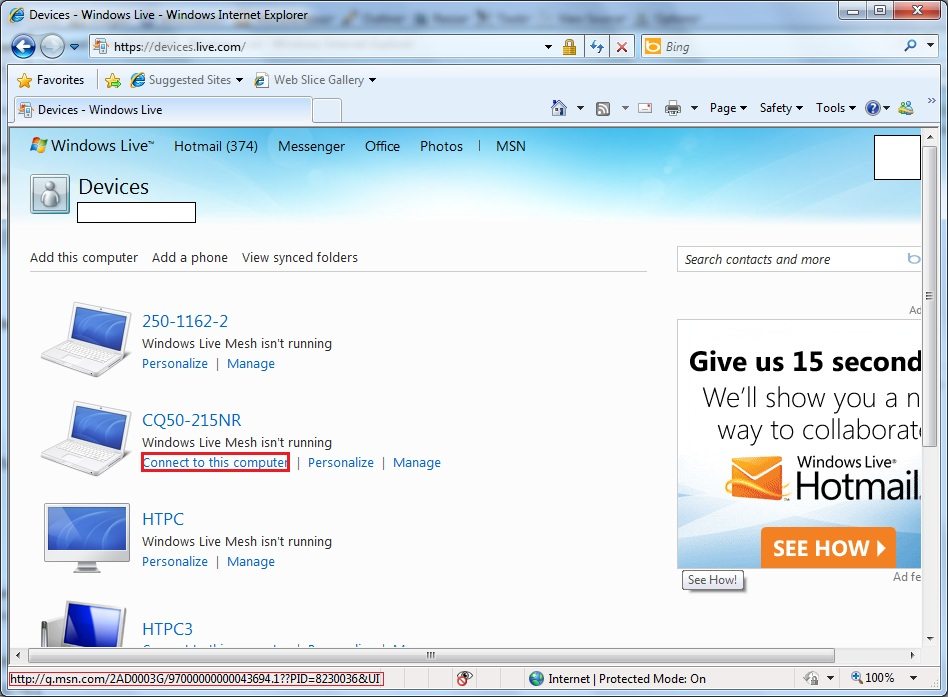948x697 pixels.
Task: Click Manage under CQ50-215NR
Action: tap(417, 463)
